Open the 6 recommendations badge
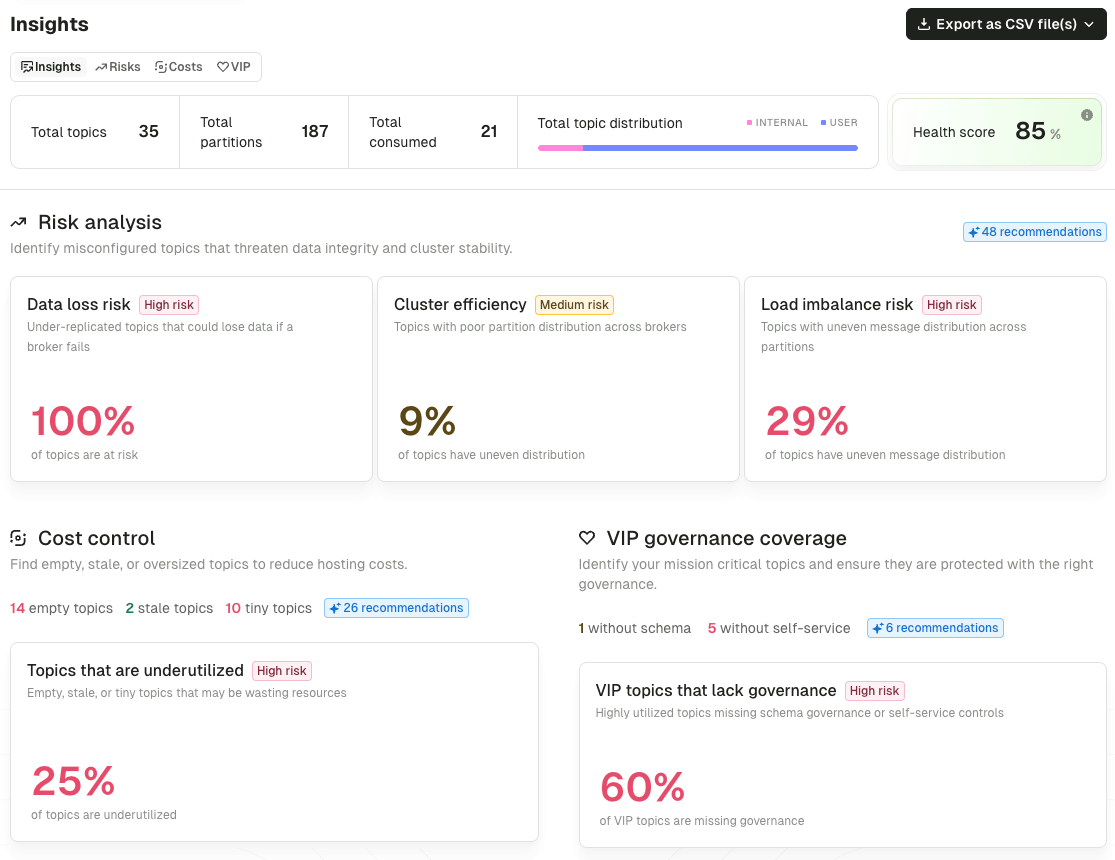1115x860 pixels. 935,628
